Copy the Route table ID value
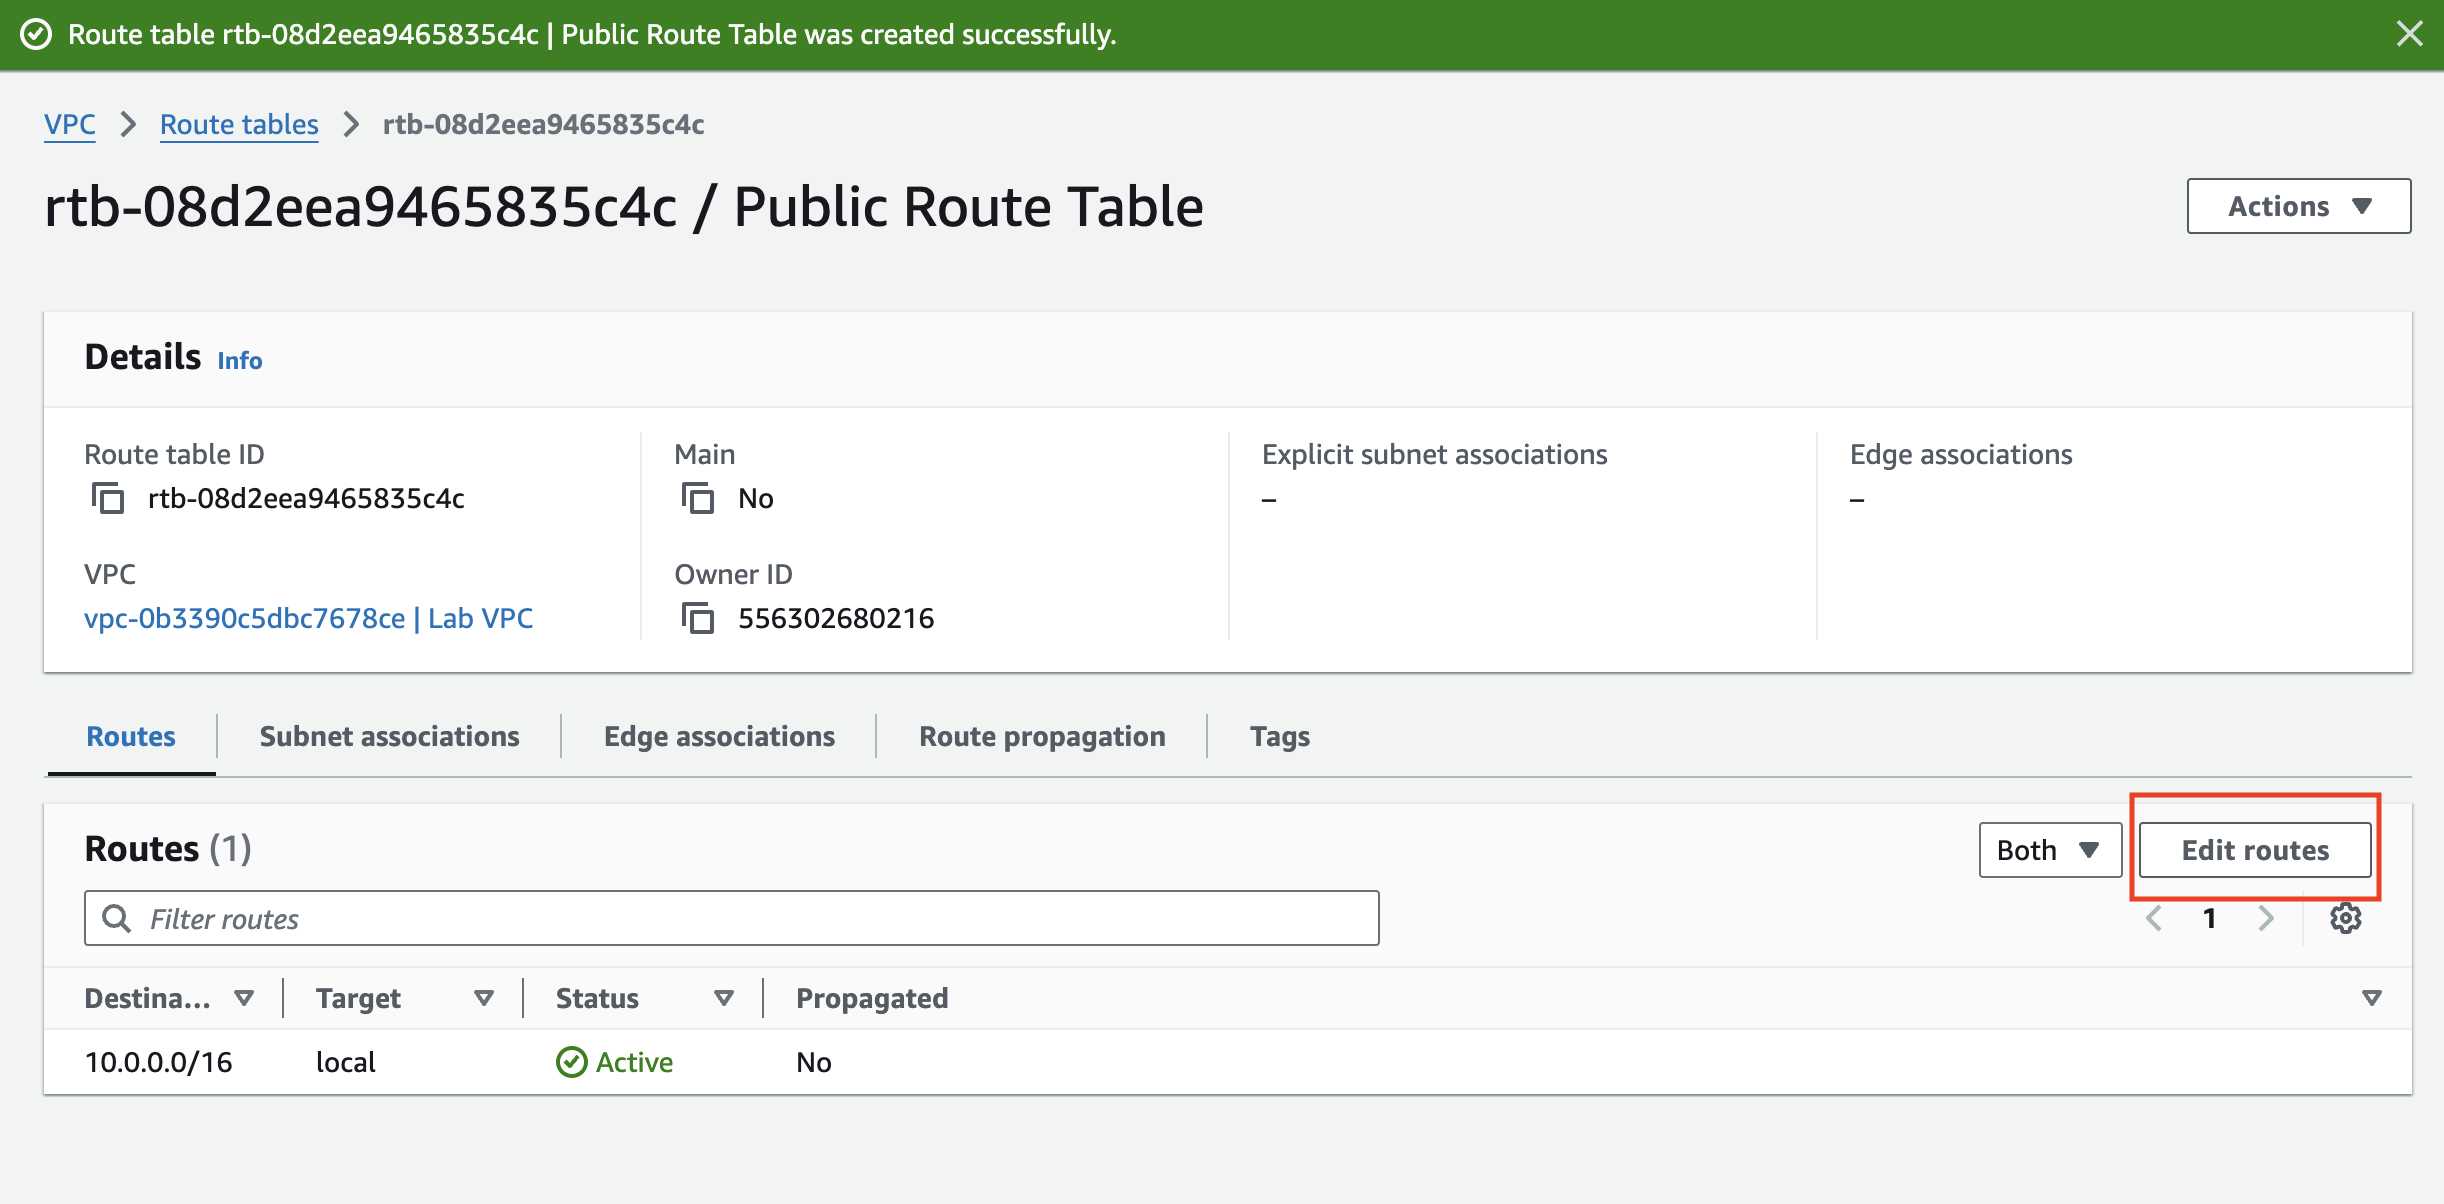Screen dimensions: 2444x1204 (107, 498)
